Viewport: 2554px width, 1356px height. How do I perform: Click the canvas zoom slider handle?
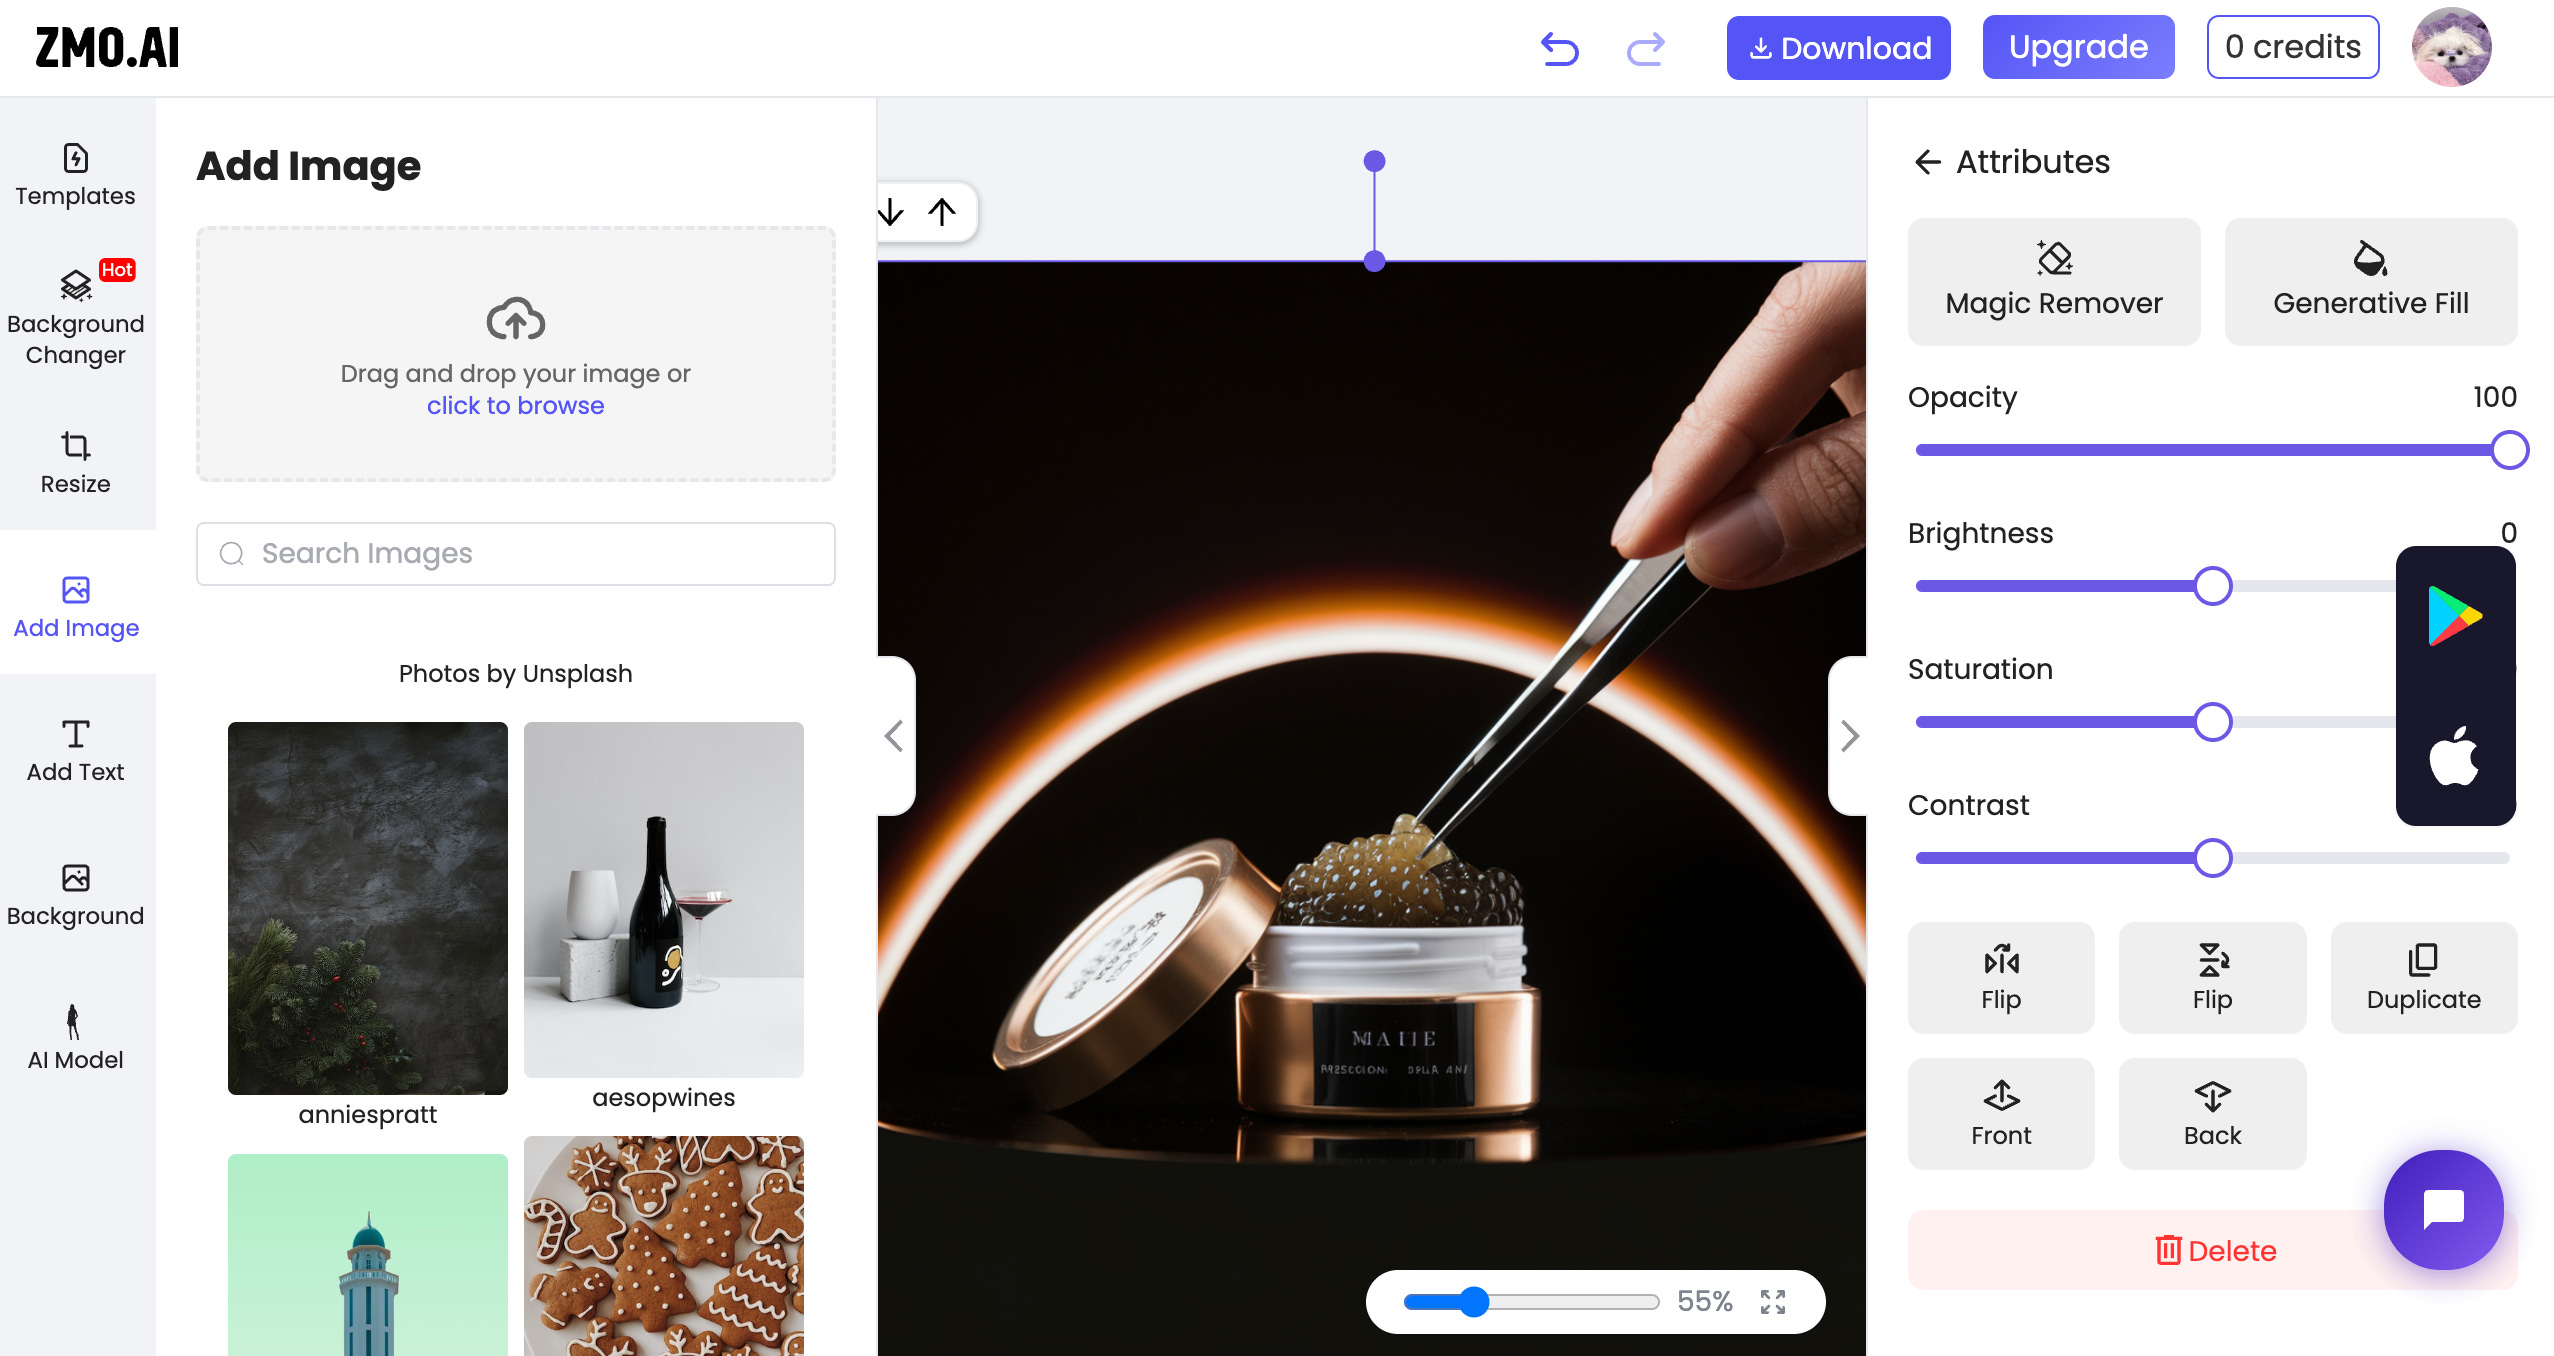pyautogui.click(x=1473, y=1302)
